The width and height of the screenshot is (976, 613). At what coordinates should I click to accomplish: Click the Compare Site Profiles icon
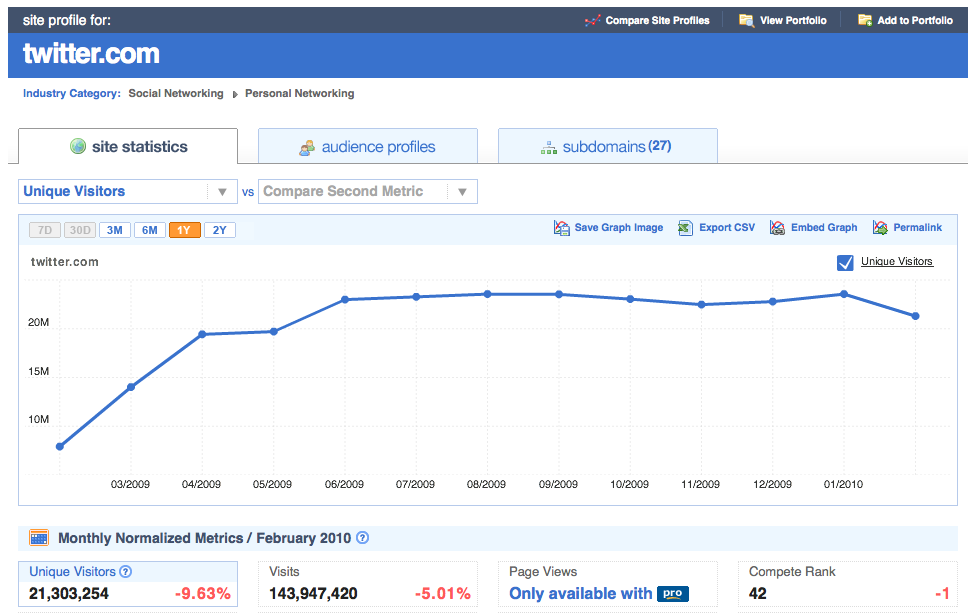(x=593, y=20)
